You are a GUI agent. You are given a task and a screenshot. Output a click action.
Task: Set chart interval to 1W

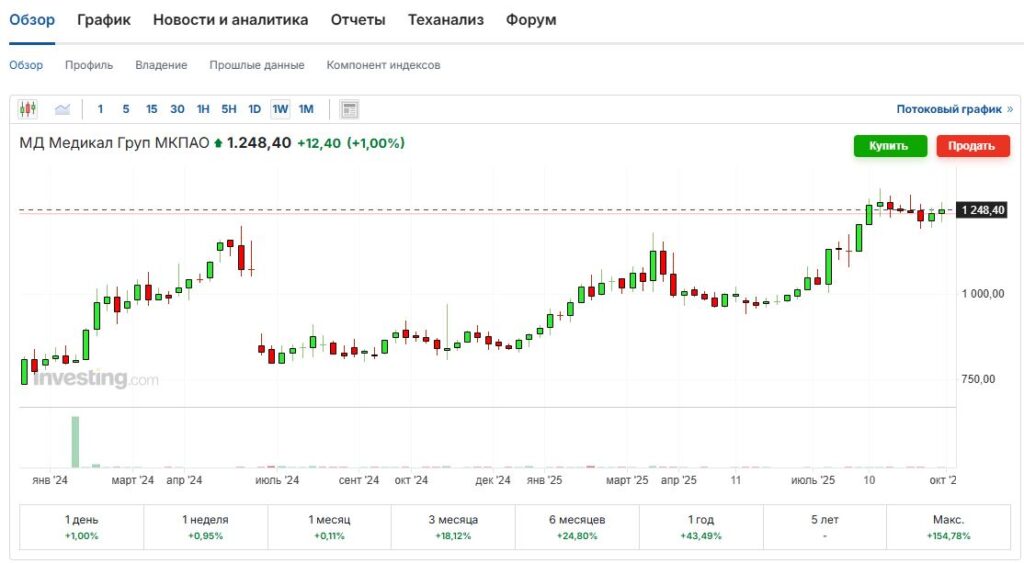coord(280,109)
